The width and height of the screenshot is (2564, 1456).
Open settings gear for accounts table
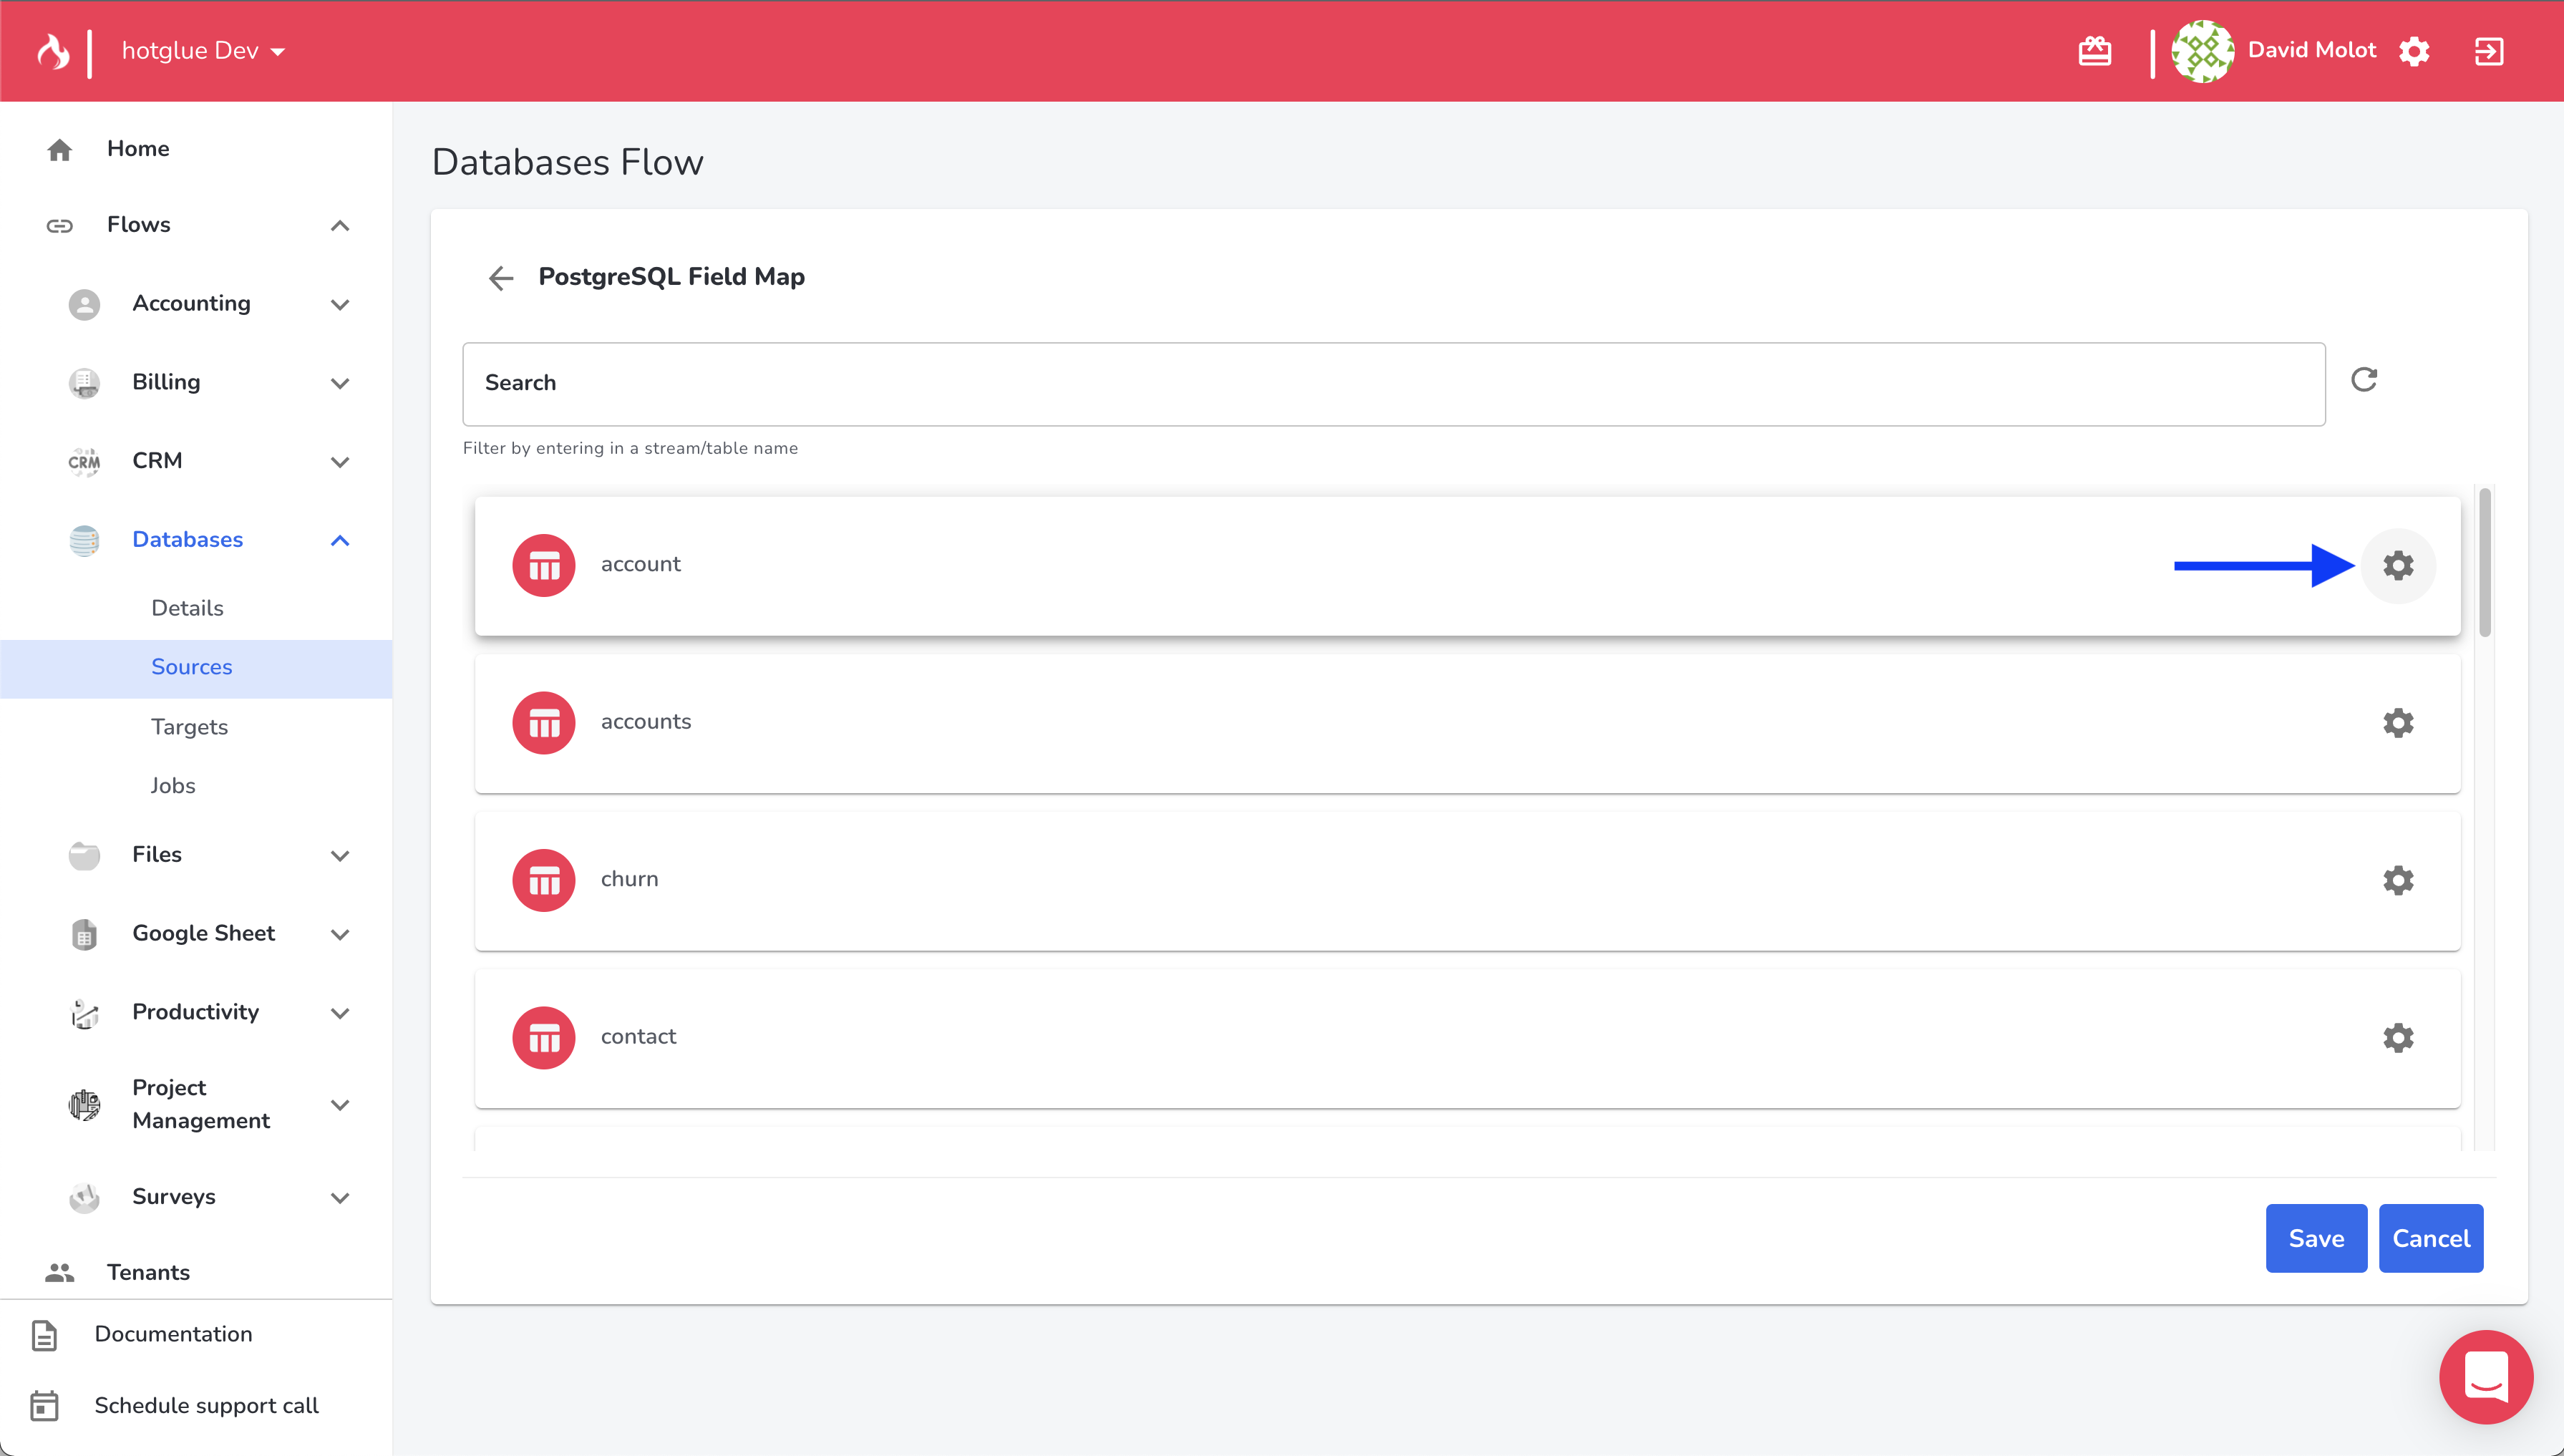2397,723
